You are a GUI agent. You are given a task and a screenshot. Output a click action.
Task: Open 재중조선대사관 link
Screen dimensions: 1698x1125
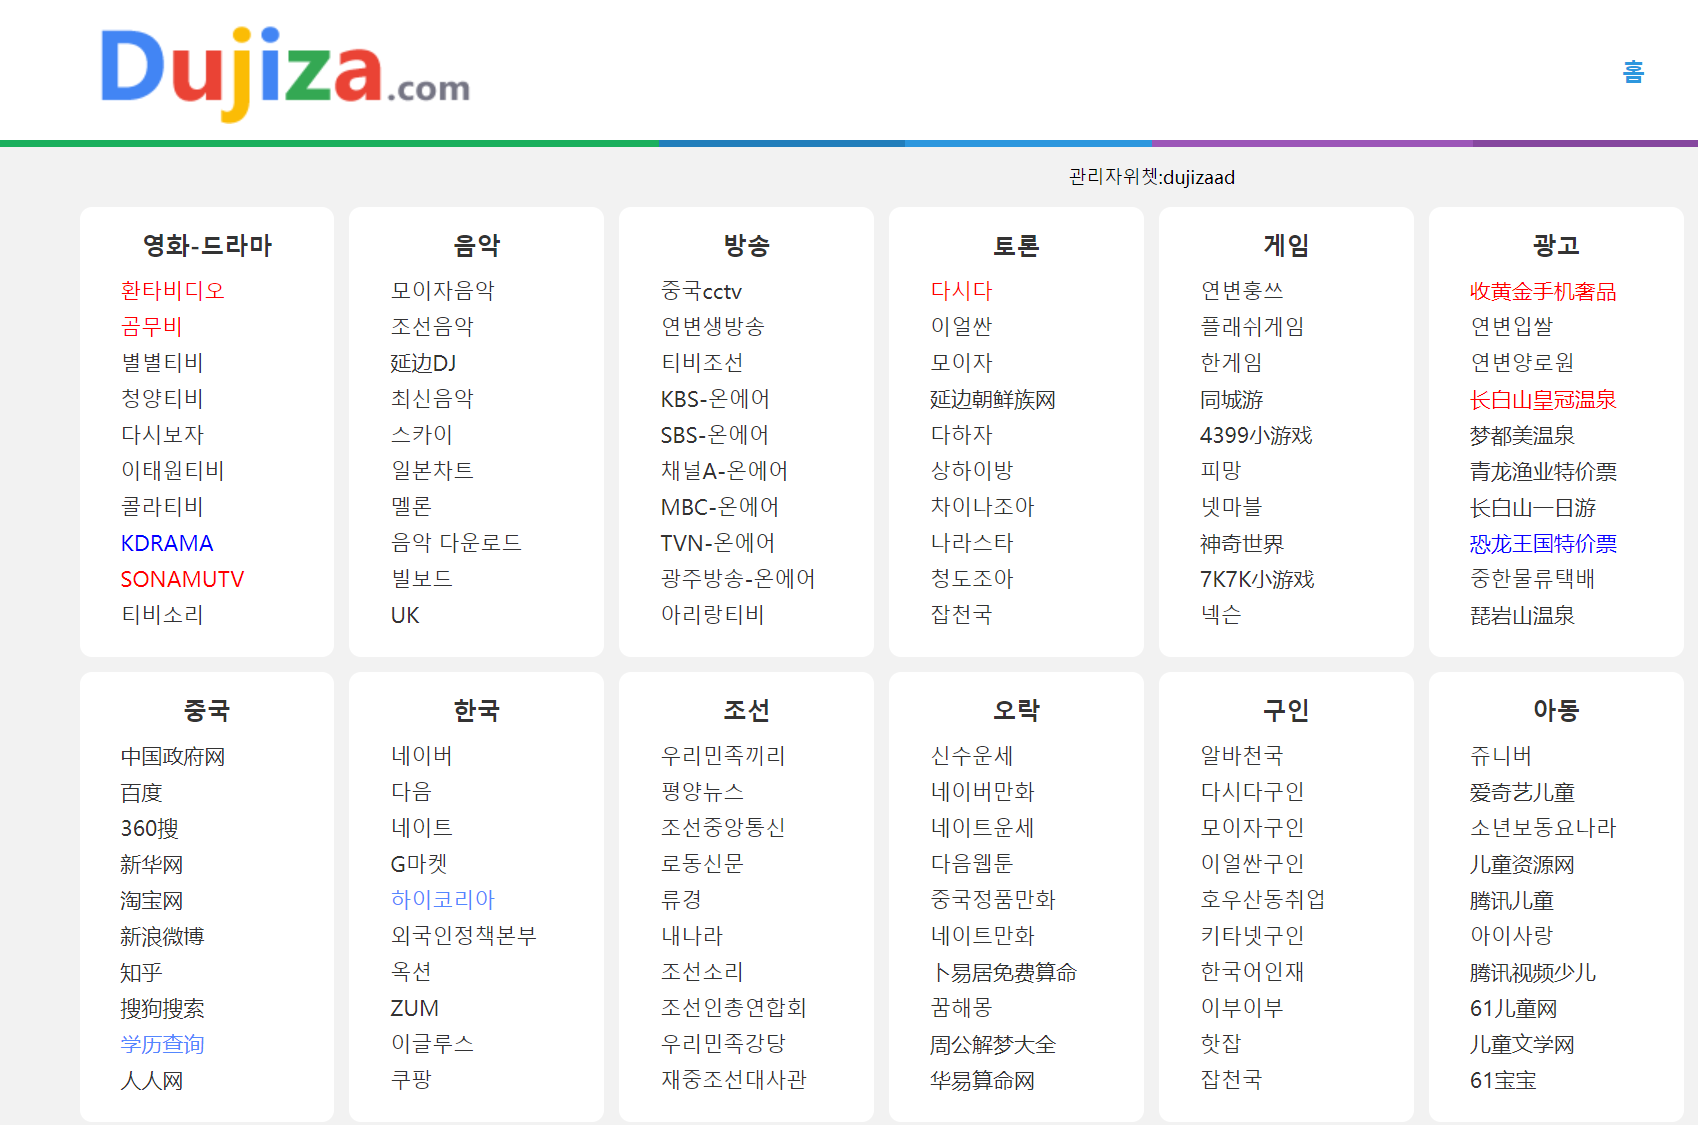coord(733,1080)
